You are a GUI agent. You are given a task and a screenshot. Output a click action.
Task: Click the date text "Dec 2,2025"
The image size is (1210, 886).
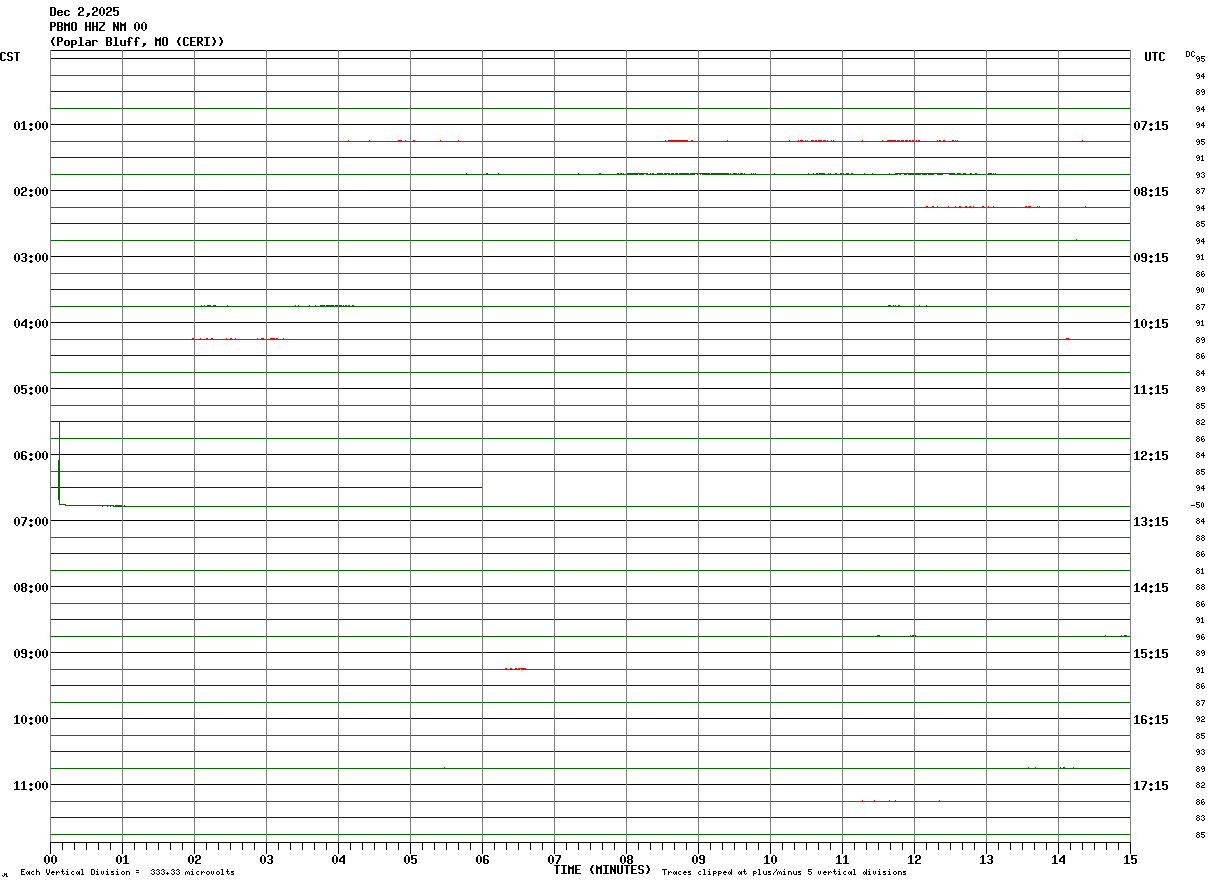84,12
